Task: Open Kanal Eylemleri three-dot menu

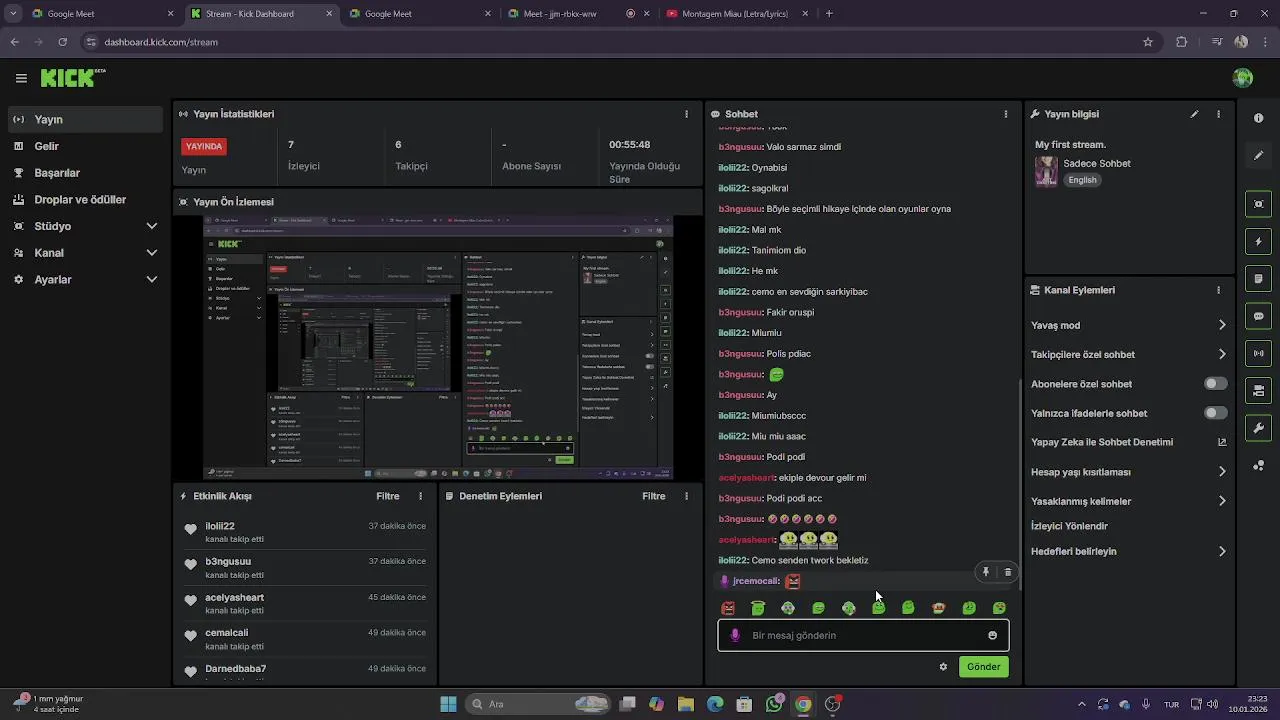Action: [1218, 290]
